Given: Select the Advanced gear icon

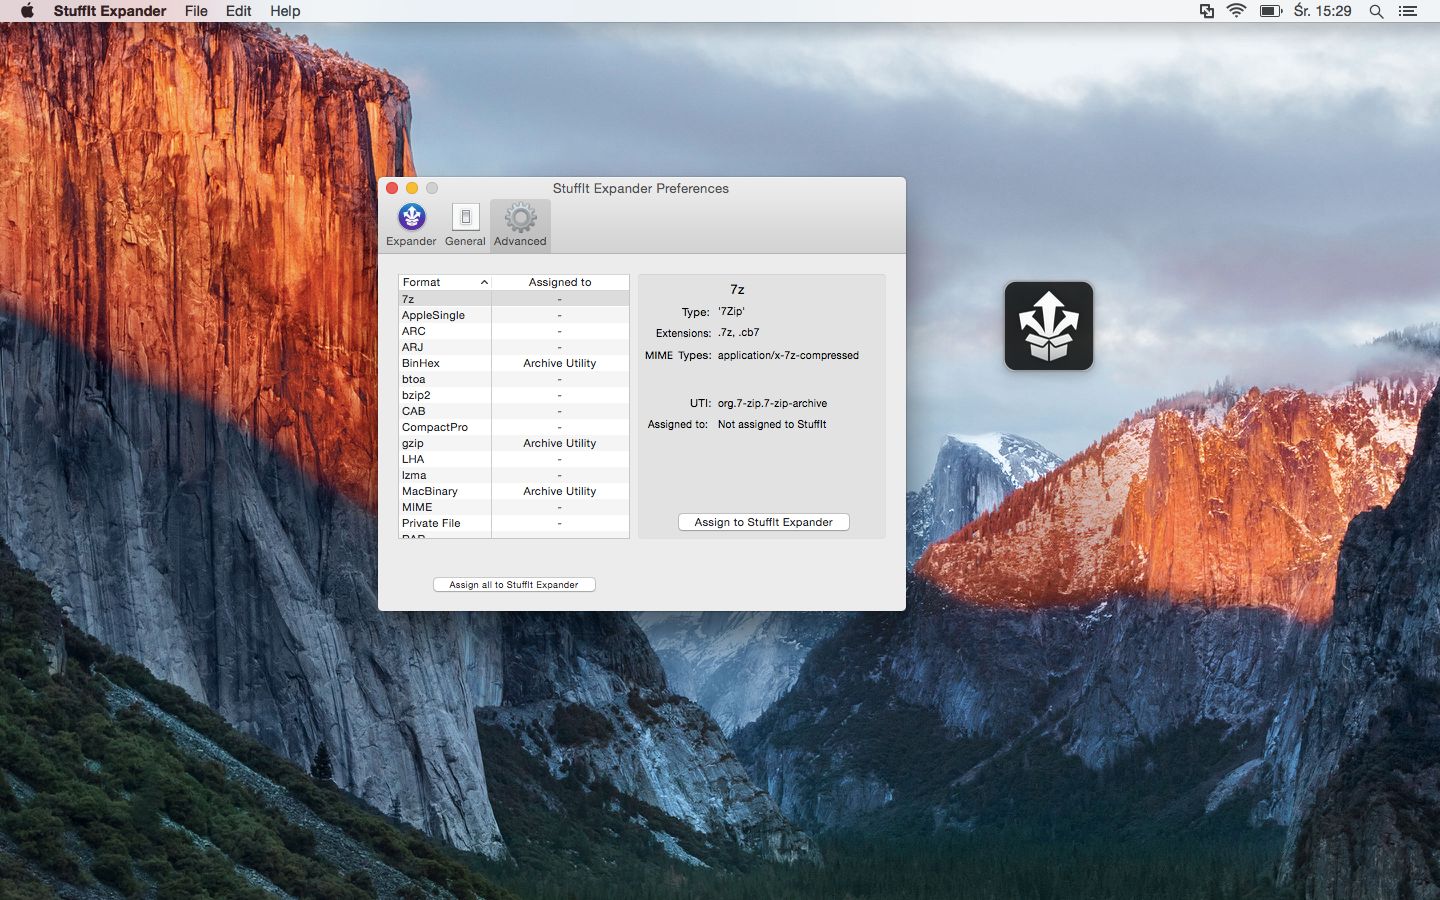Looking at the screenshot, I should (520, 218).
